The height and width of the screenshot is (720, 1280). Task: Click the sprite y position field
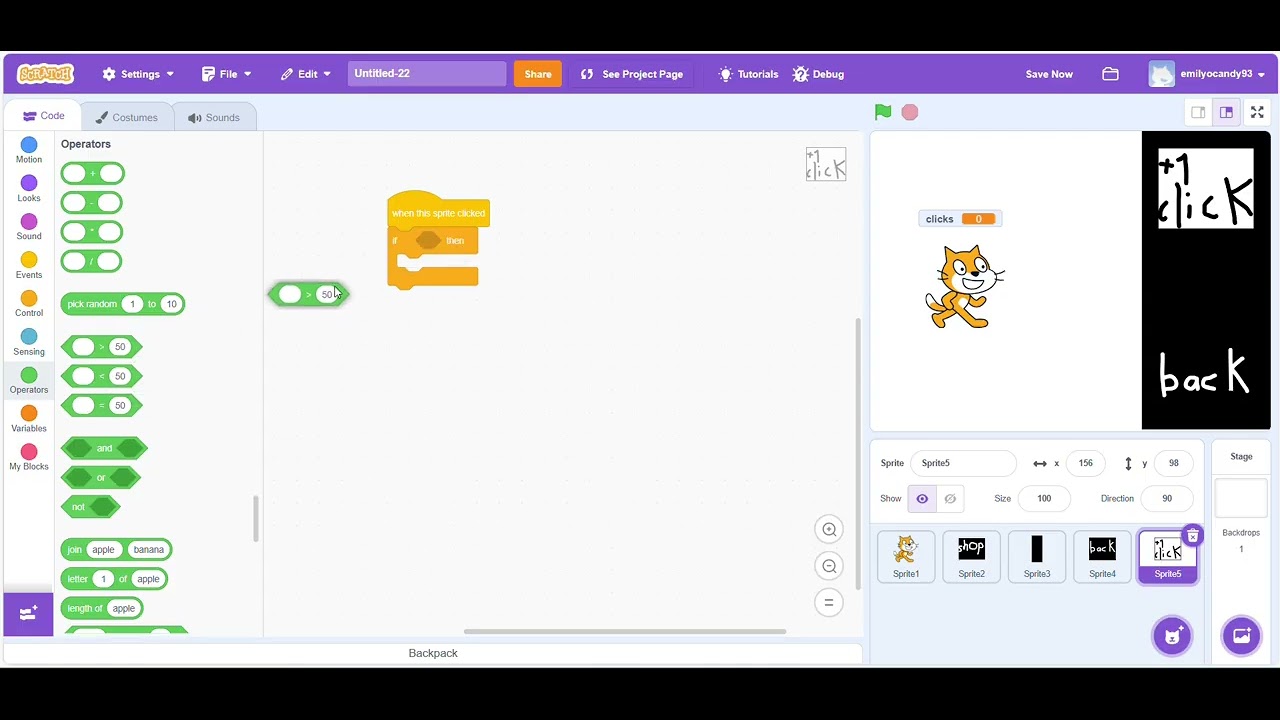[1173, 463]
